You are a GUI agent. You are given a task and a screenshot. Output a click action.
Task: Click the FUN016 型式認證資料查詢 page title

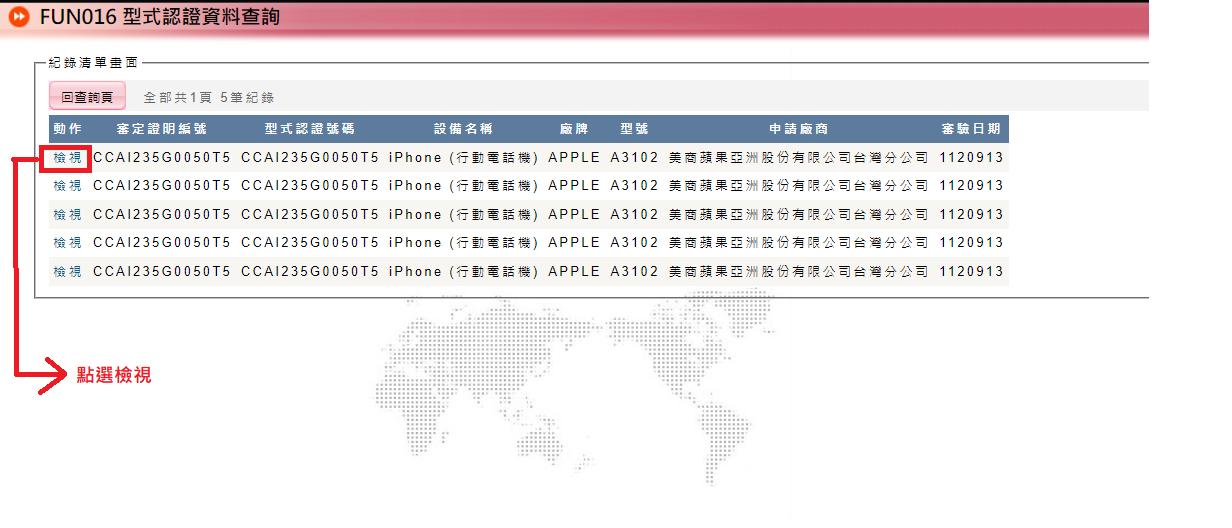[160, 17]
